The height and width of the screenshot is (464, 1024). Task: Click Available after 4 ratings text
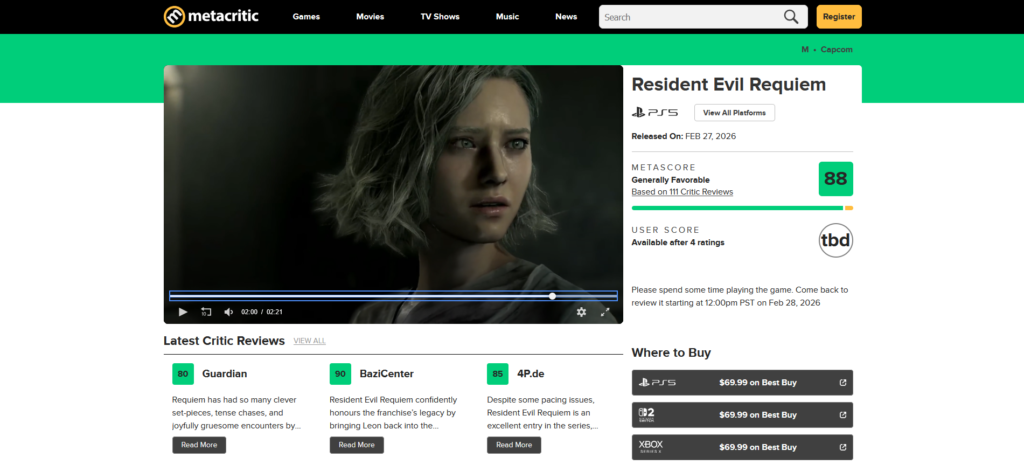click(x=678, y=242)
